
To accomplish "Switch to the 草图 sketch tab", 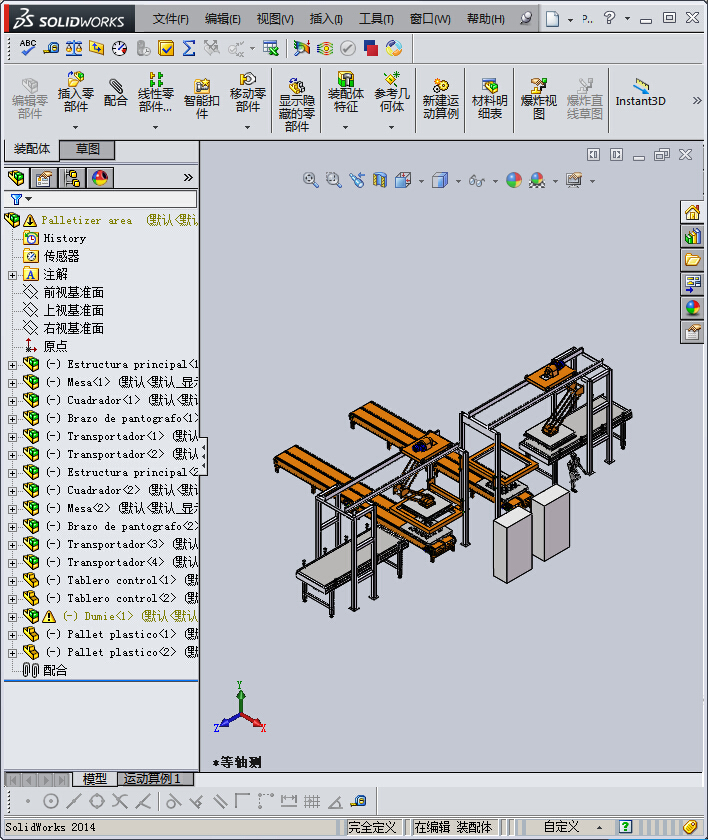I will click(87, 149).
